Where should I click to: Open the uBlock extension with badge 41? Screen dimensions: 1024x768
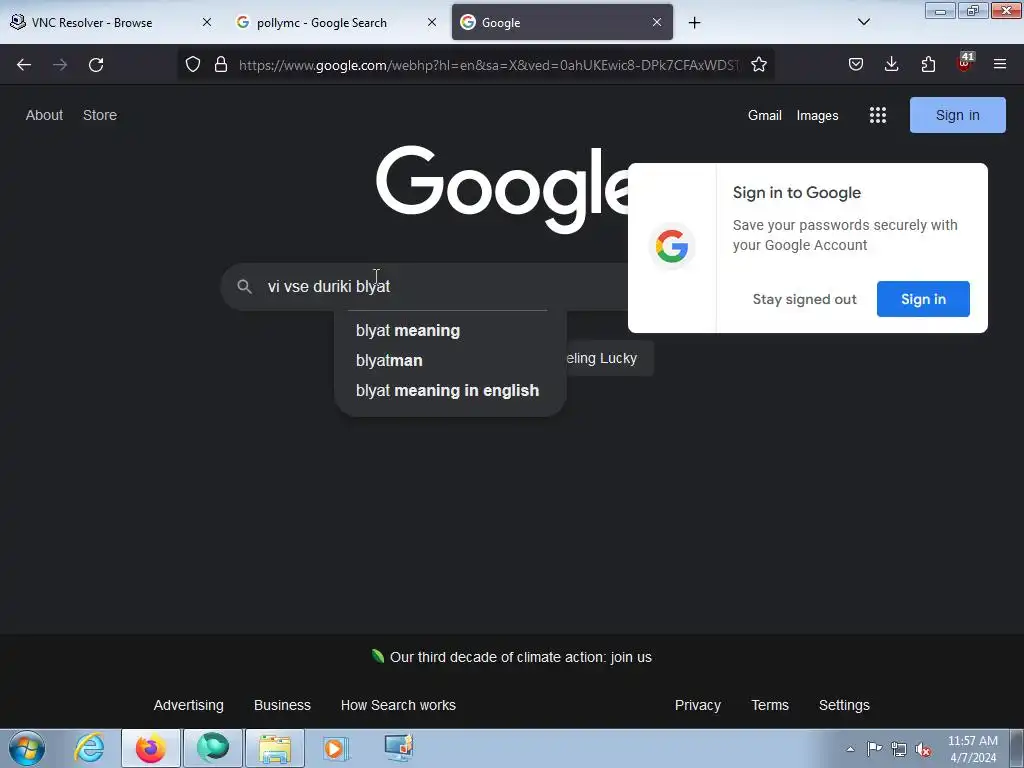pos(965,63)
